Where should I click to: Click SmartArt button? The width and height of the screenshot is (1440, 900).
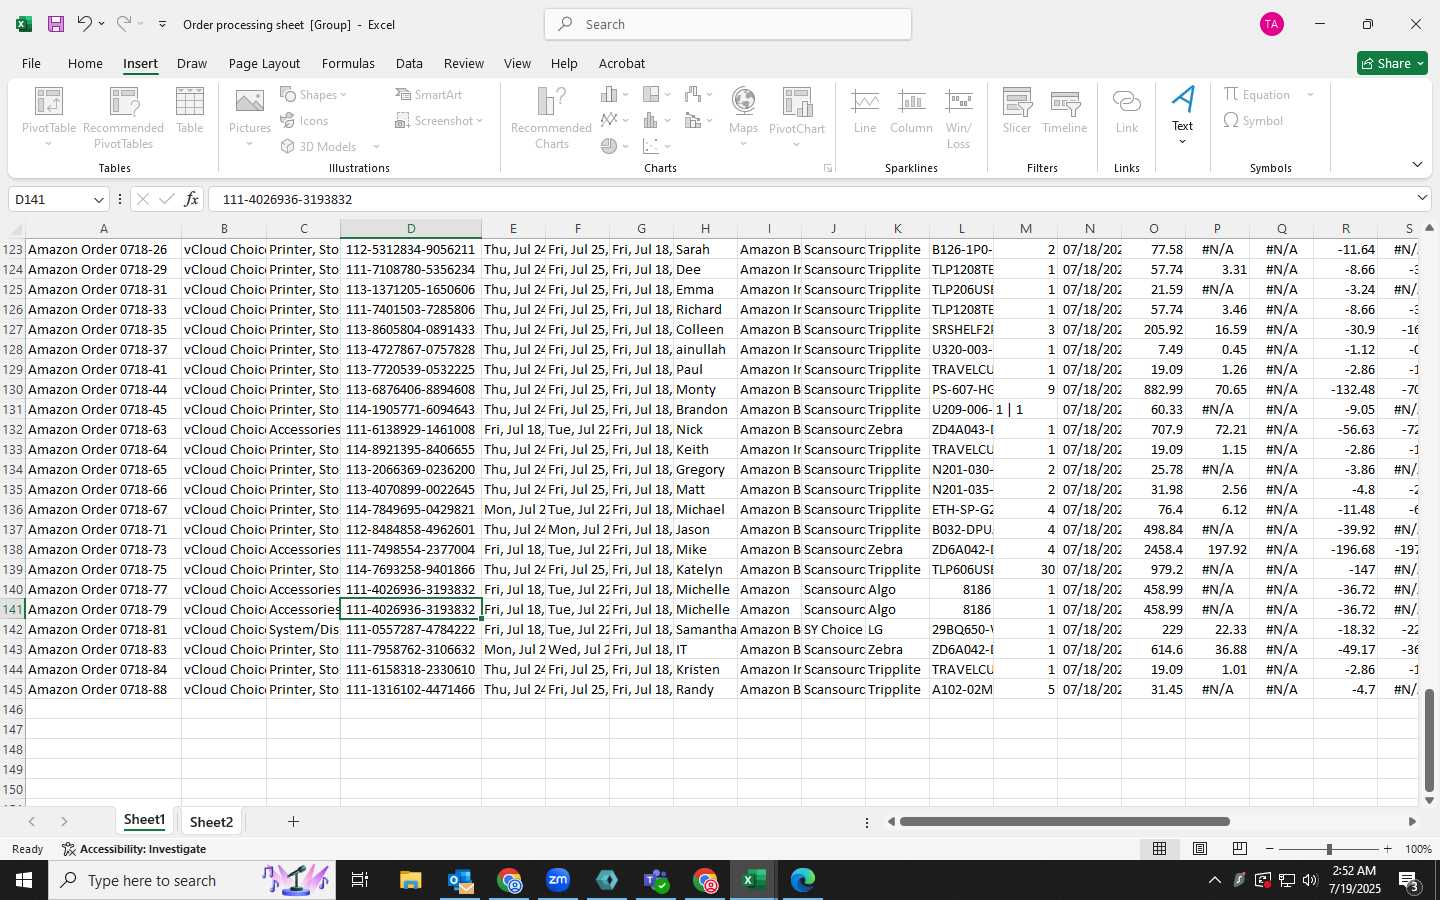click(x=429, y=94)
